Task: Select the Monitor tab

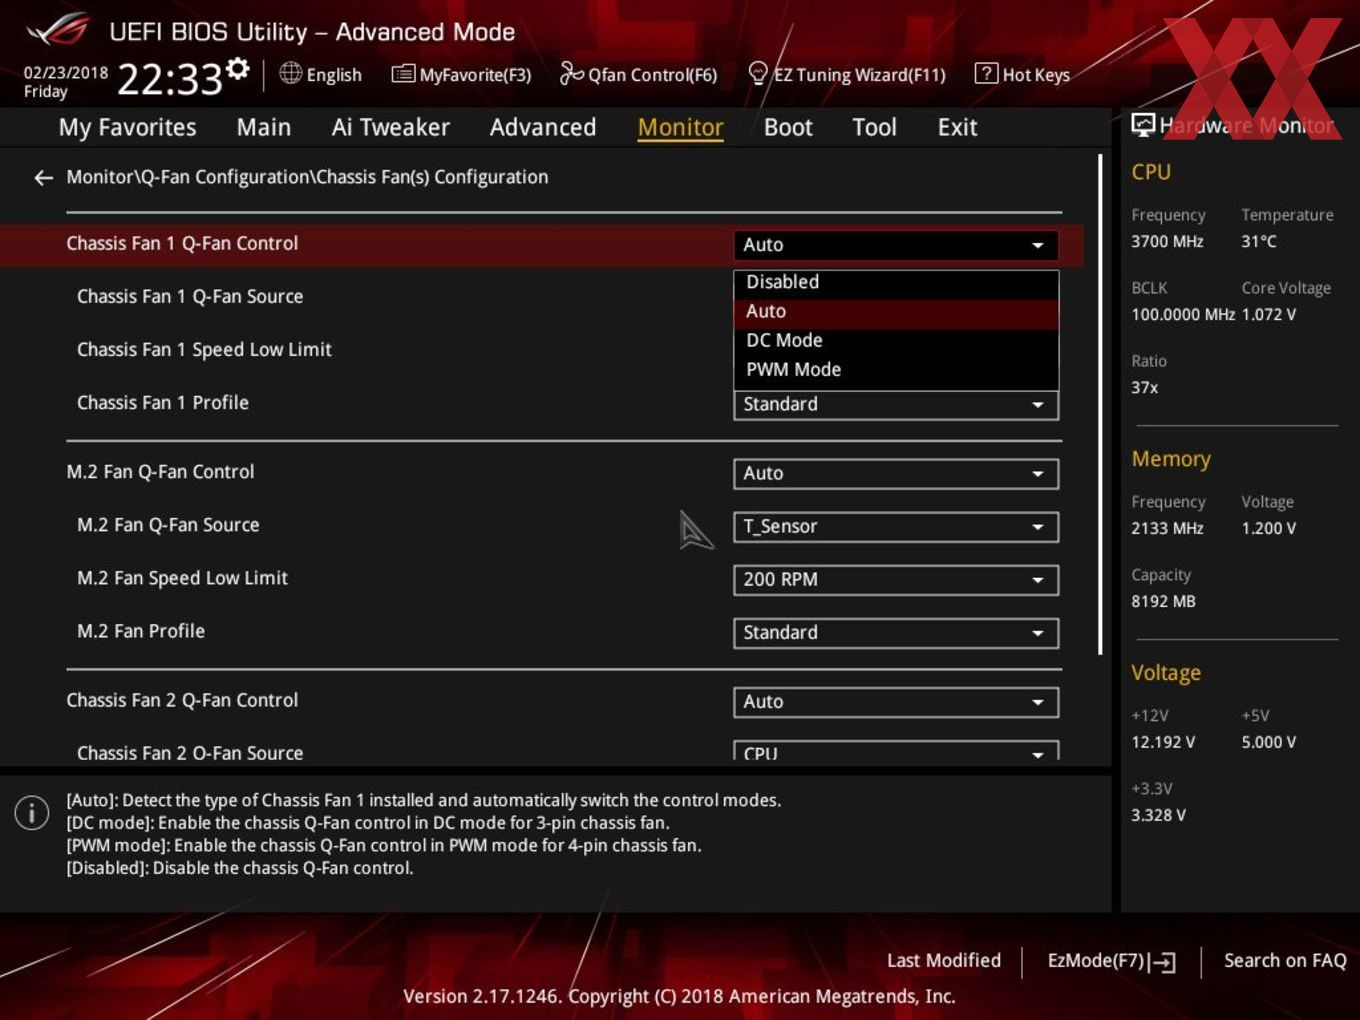Action: (x=680, y=127)
